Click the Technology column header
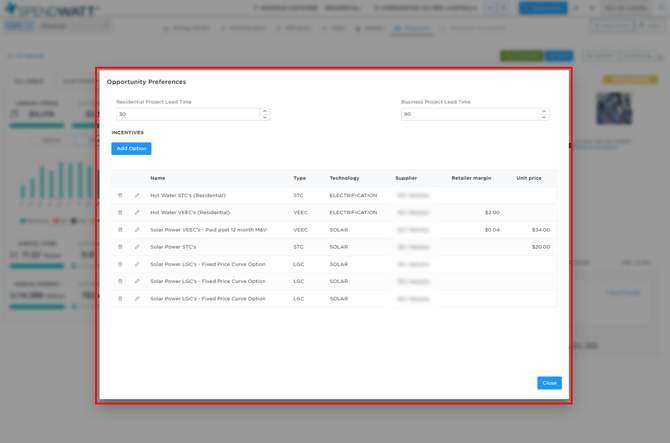 coord(344,178)
